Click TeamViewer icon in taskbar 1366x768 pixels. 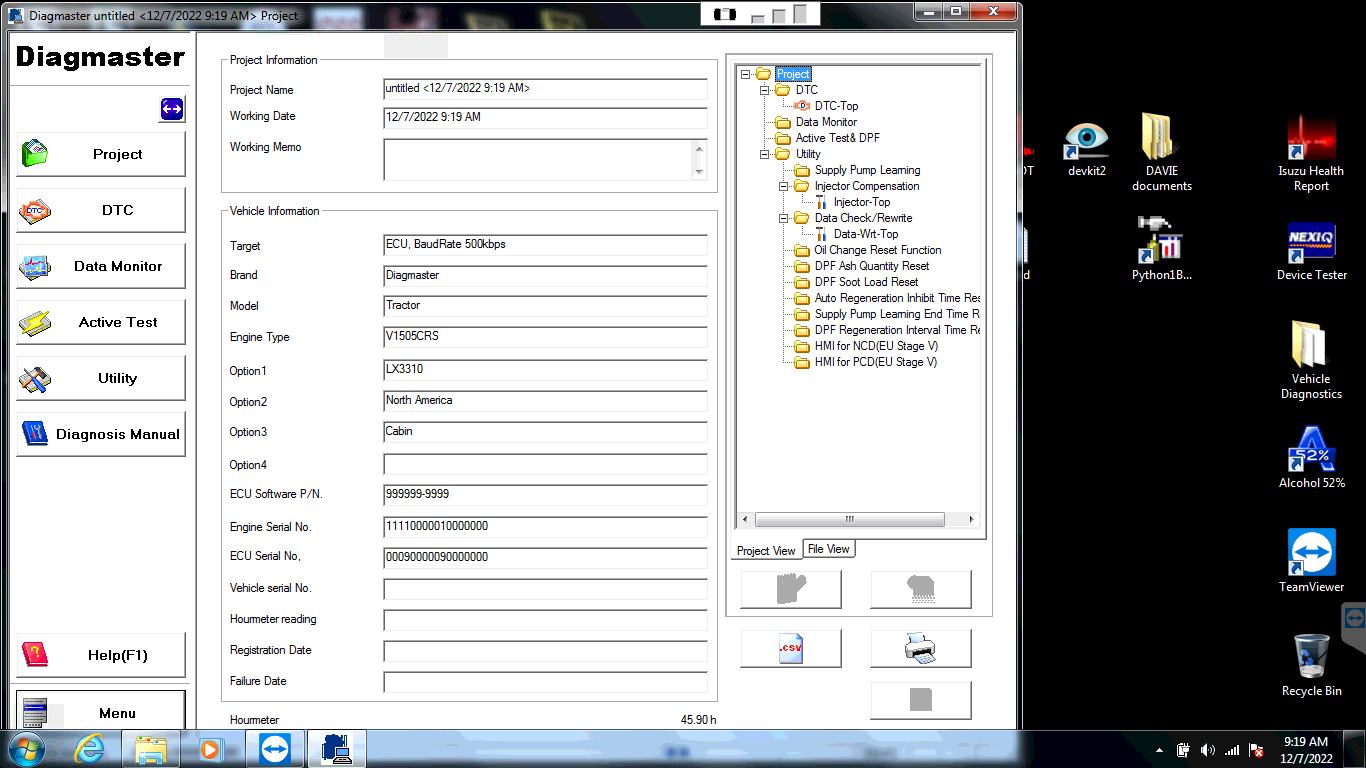(x=273, y=749)
